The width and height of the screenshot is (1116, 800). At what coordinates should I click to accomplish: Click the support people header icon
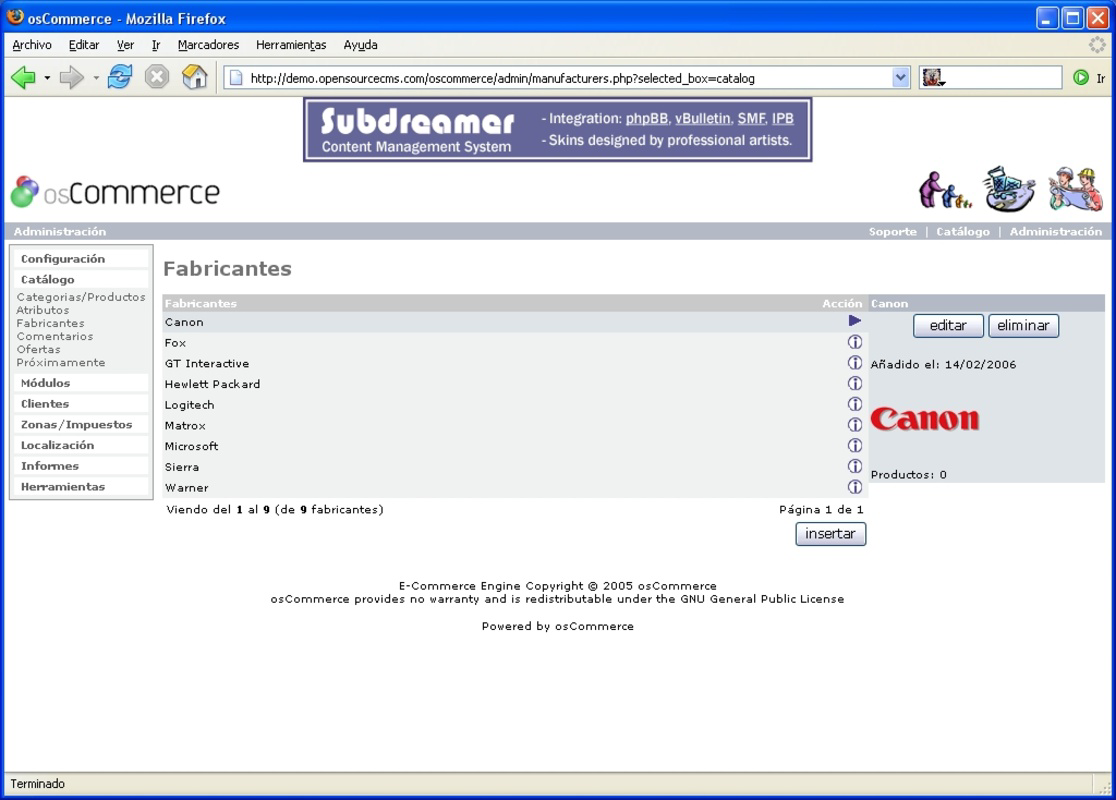[x=944, y=191]
